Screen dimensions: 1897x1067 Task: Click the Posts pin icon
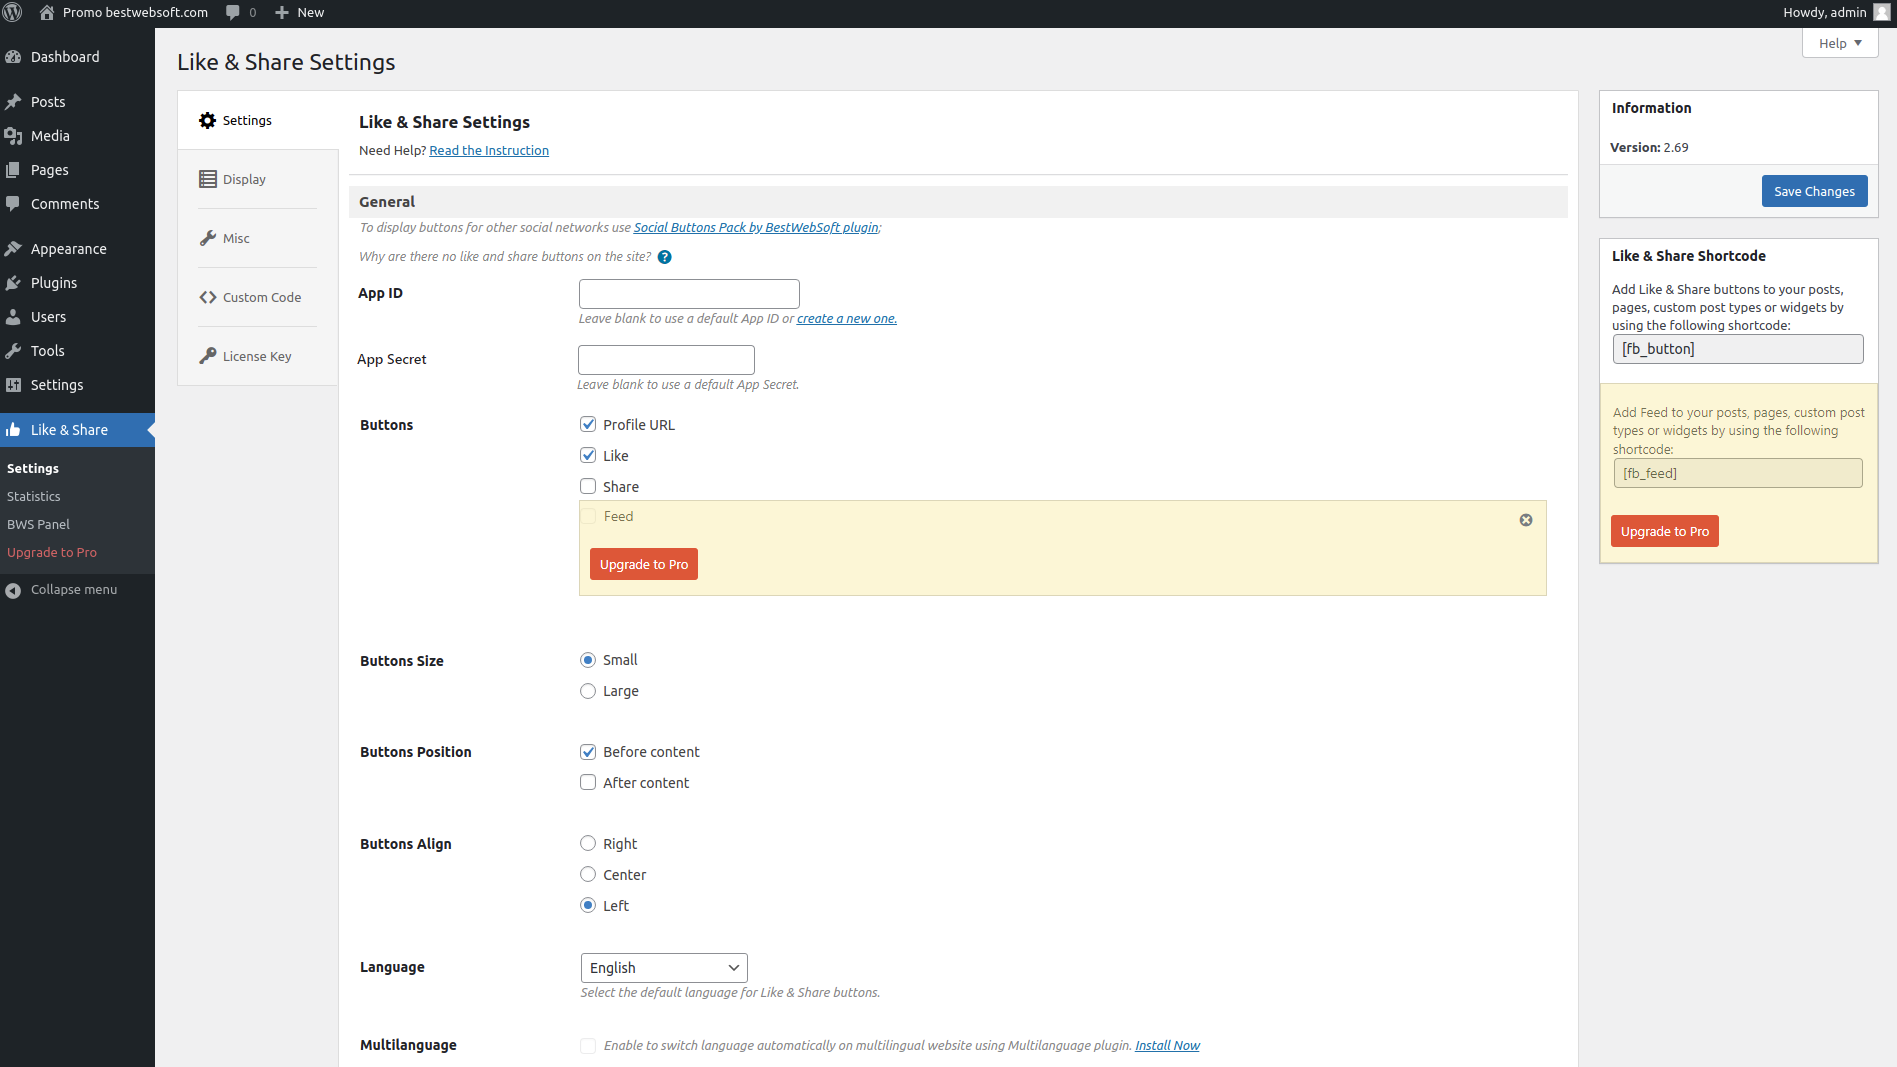[13, 102]
